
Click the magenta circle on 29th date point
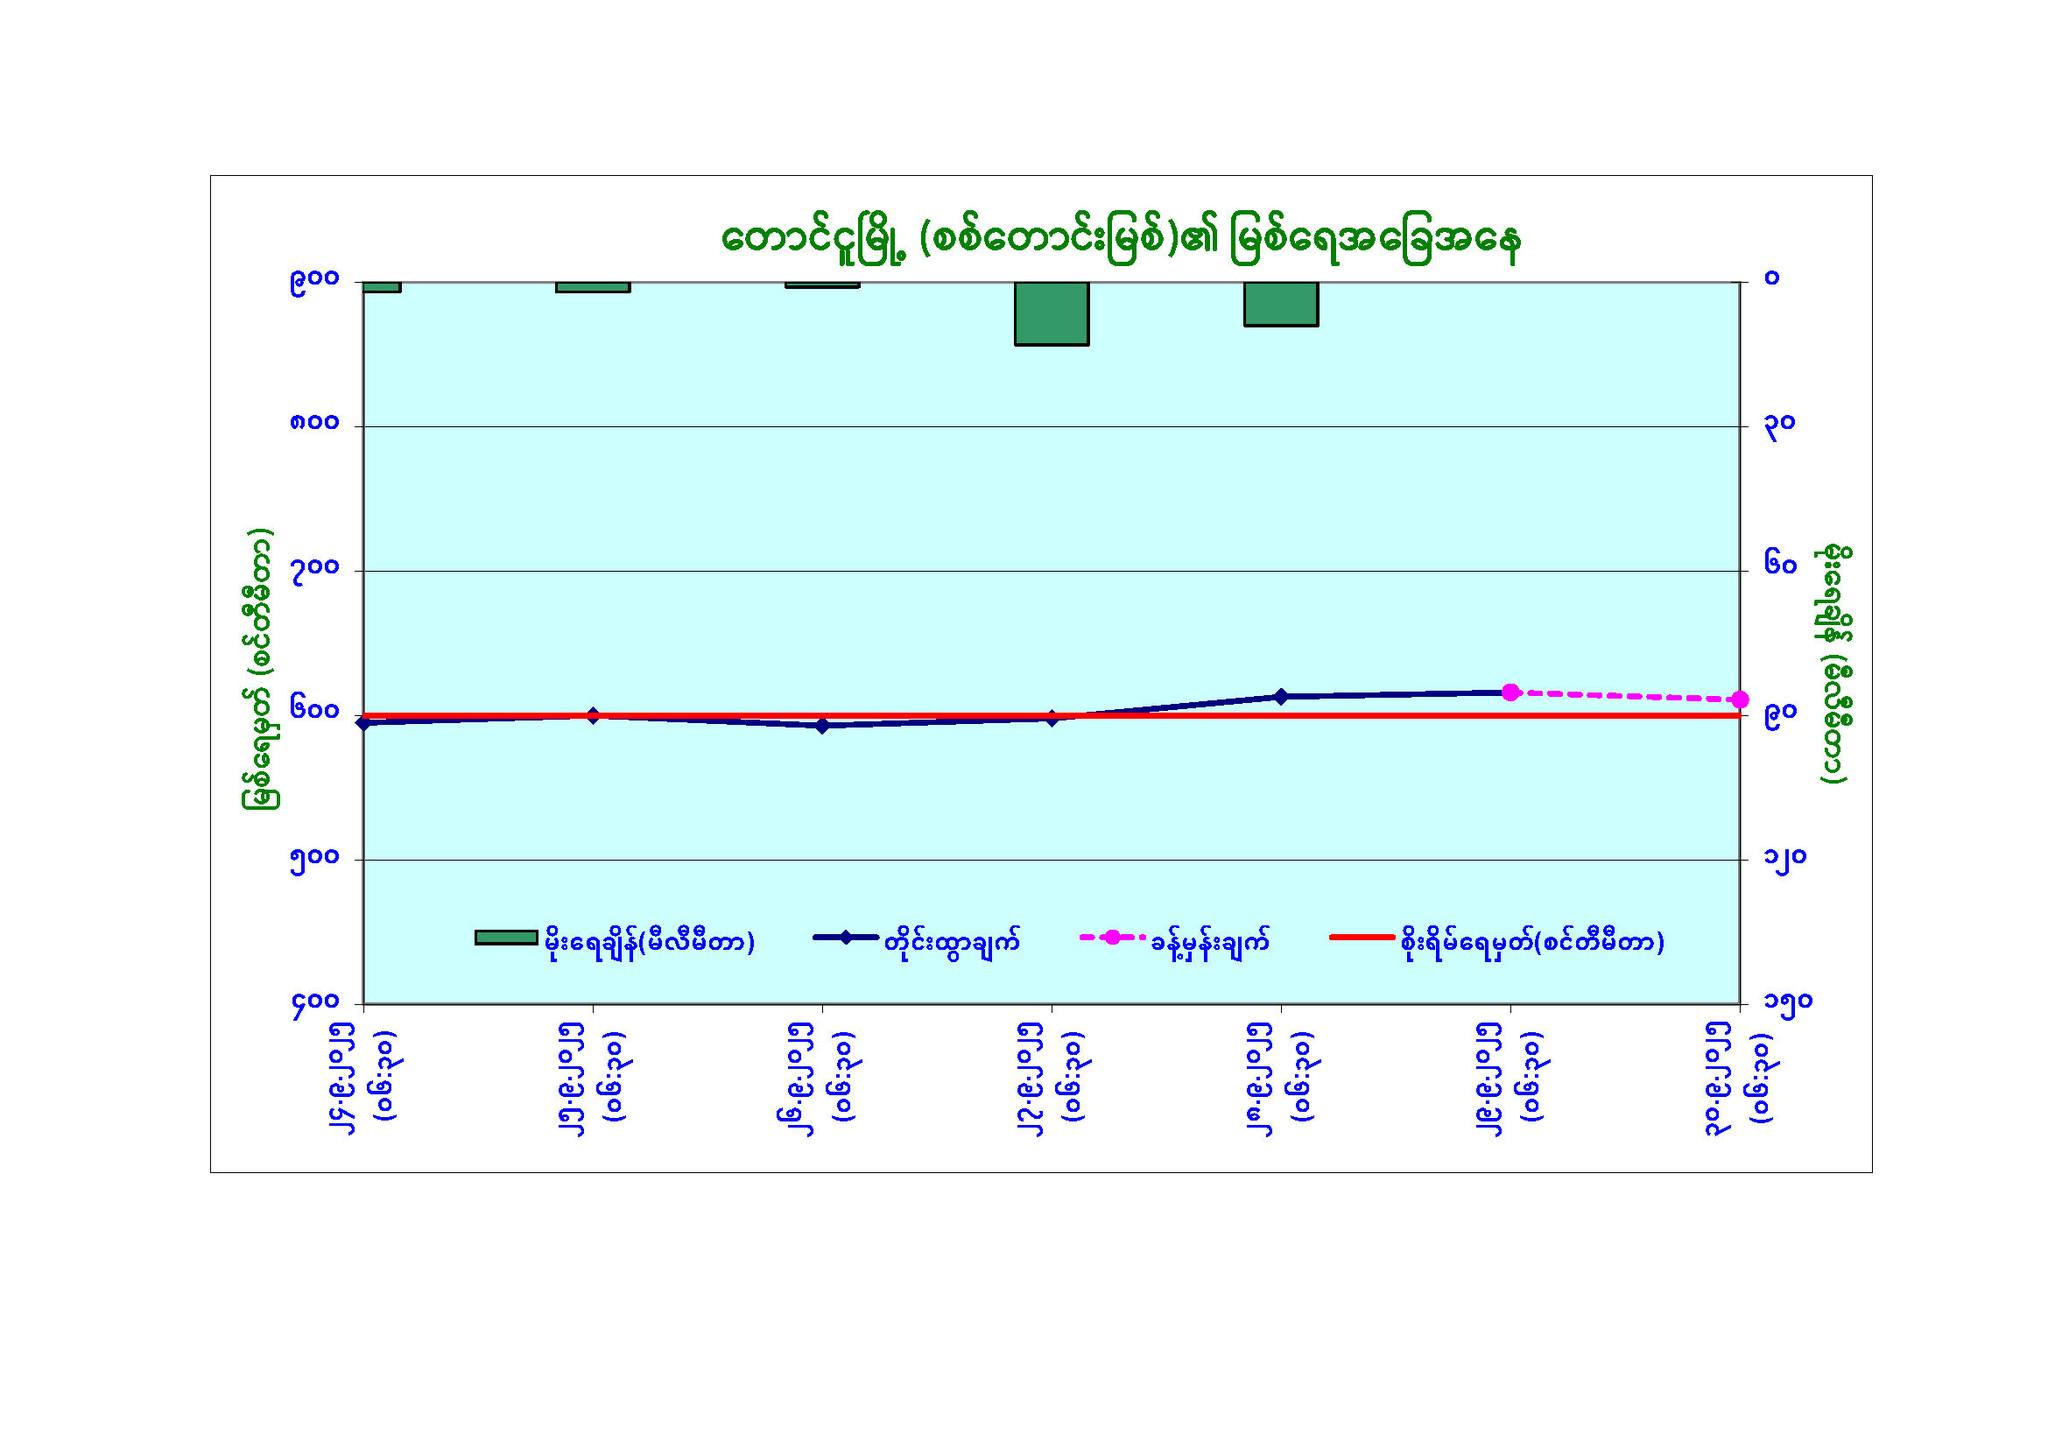(x=1510, y=692)
